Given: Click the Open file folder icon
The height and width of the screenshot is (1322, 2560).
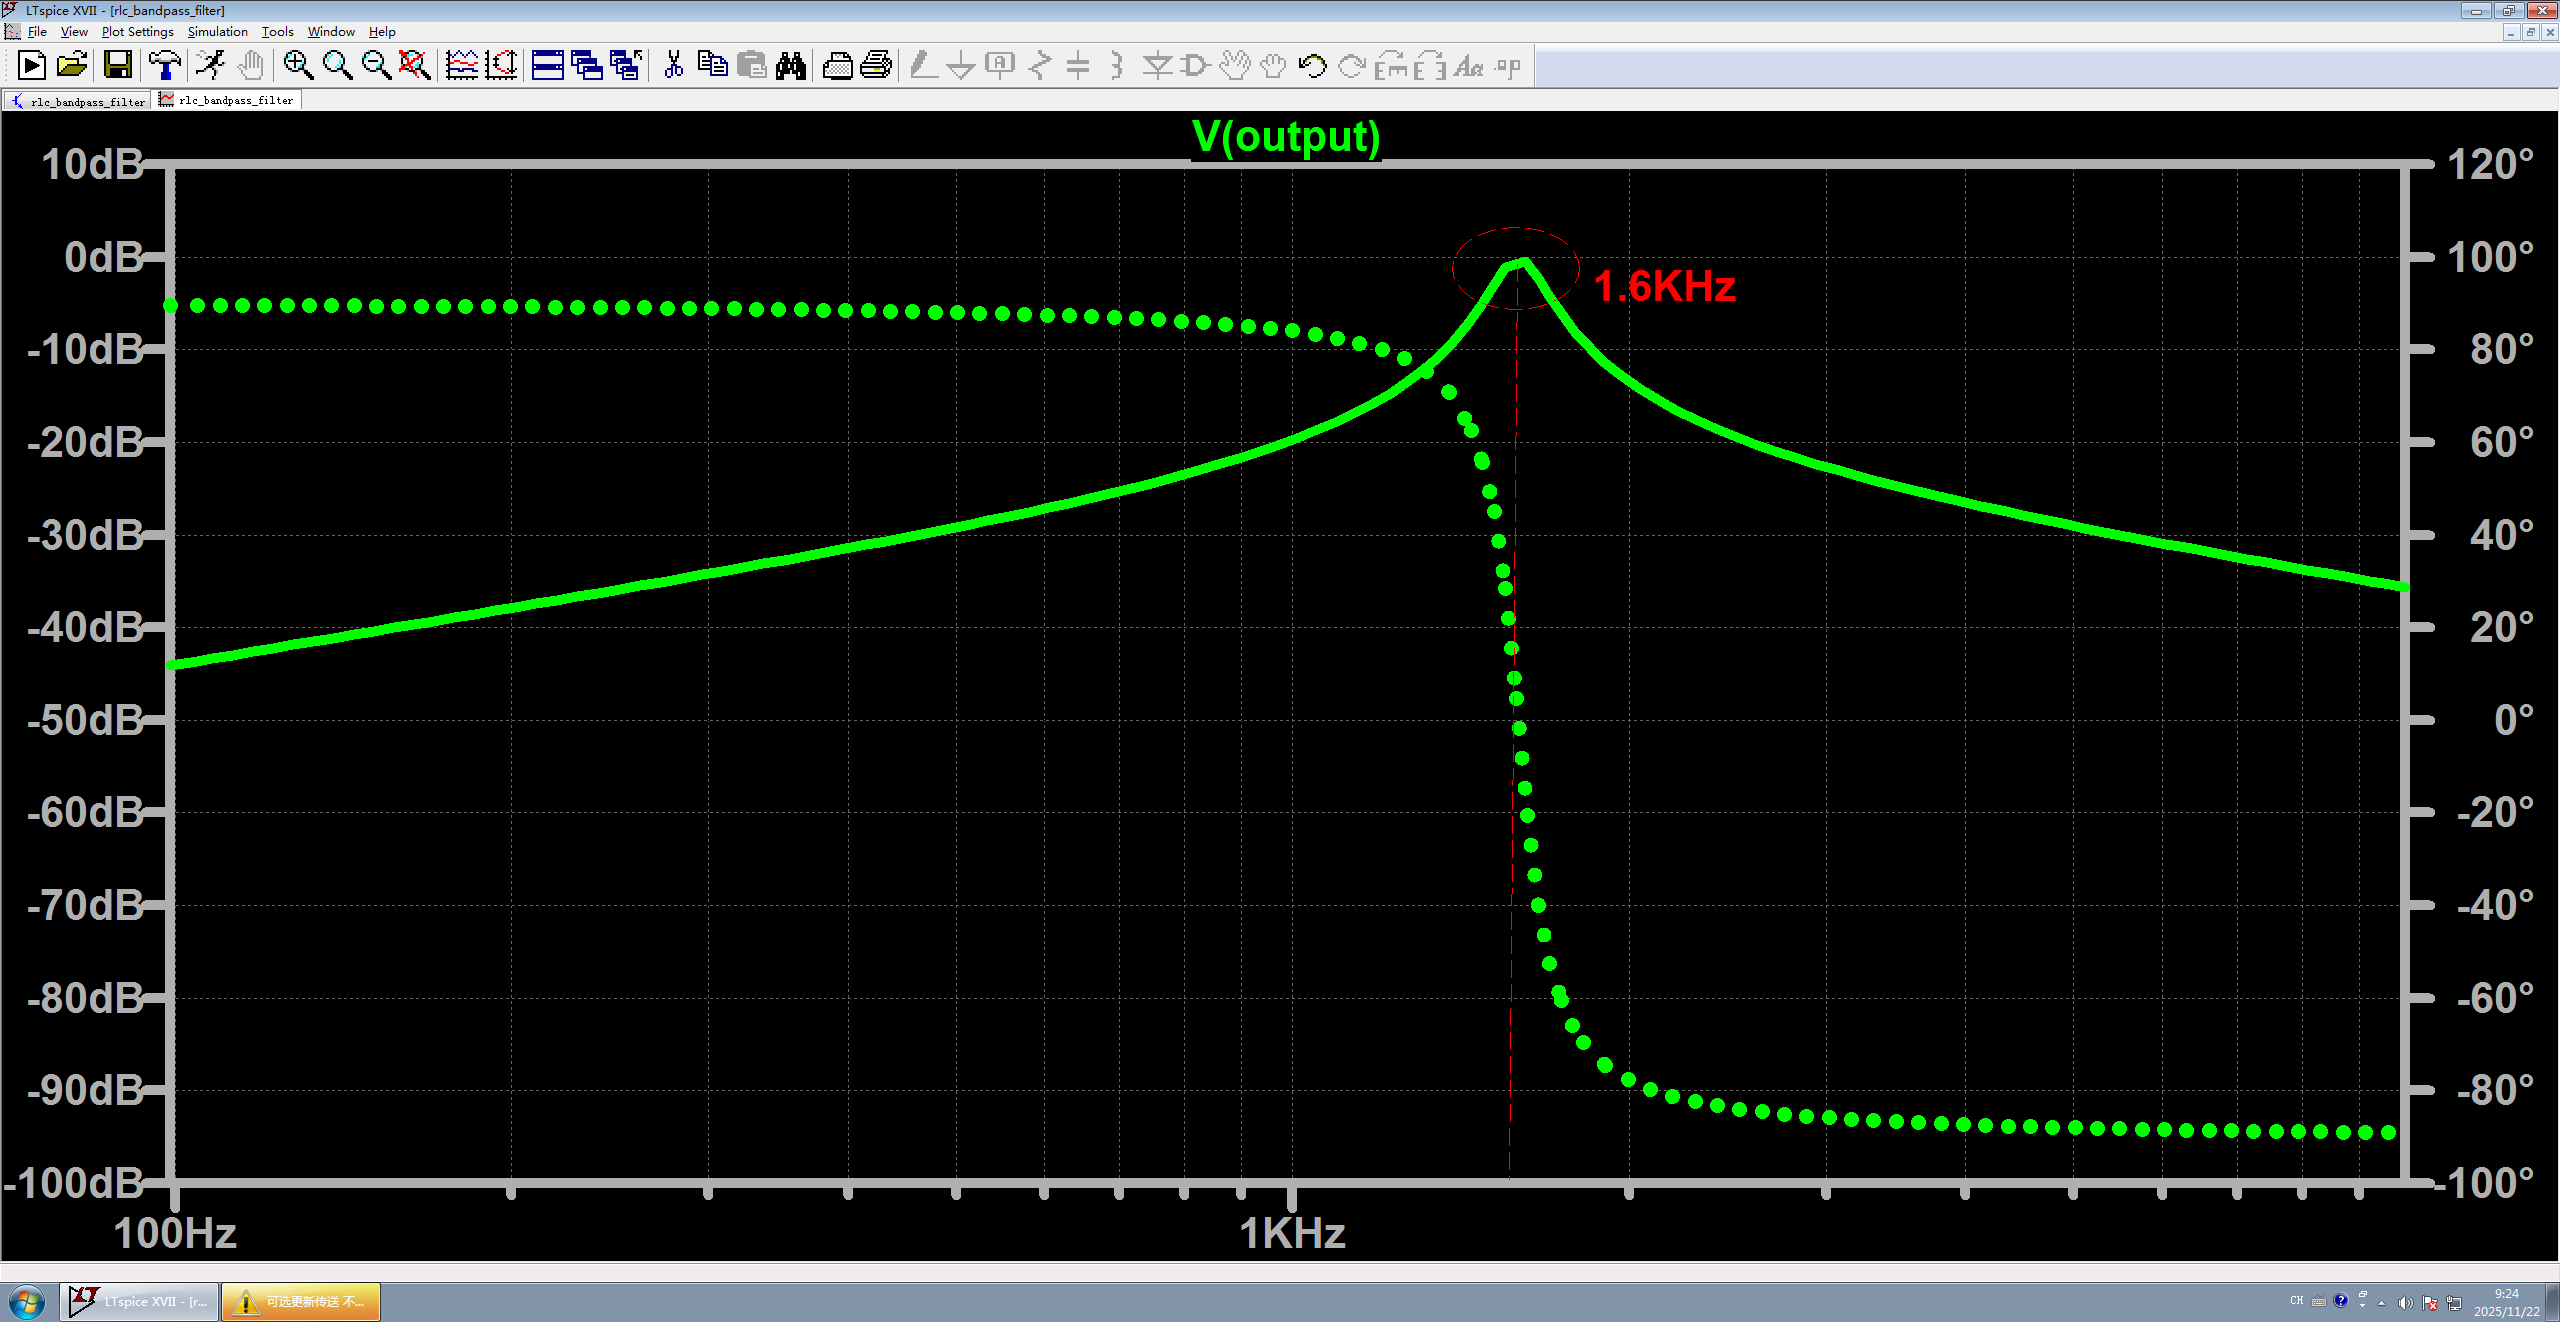Looking at the screenshot, I should [72, 66].
